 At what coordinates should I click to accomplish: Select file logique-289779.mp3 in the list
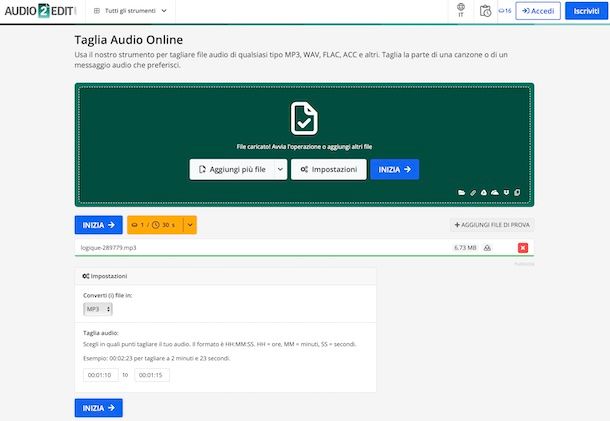click(x=109, y=247)
